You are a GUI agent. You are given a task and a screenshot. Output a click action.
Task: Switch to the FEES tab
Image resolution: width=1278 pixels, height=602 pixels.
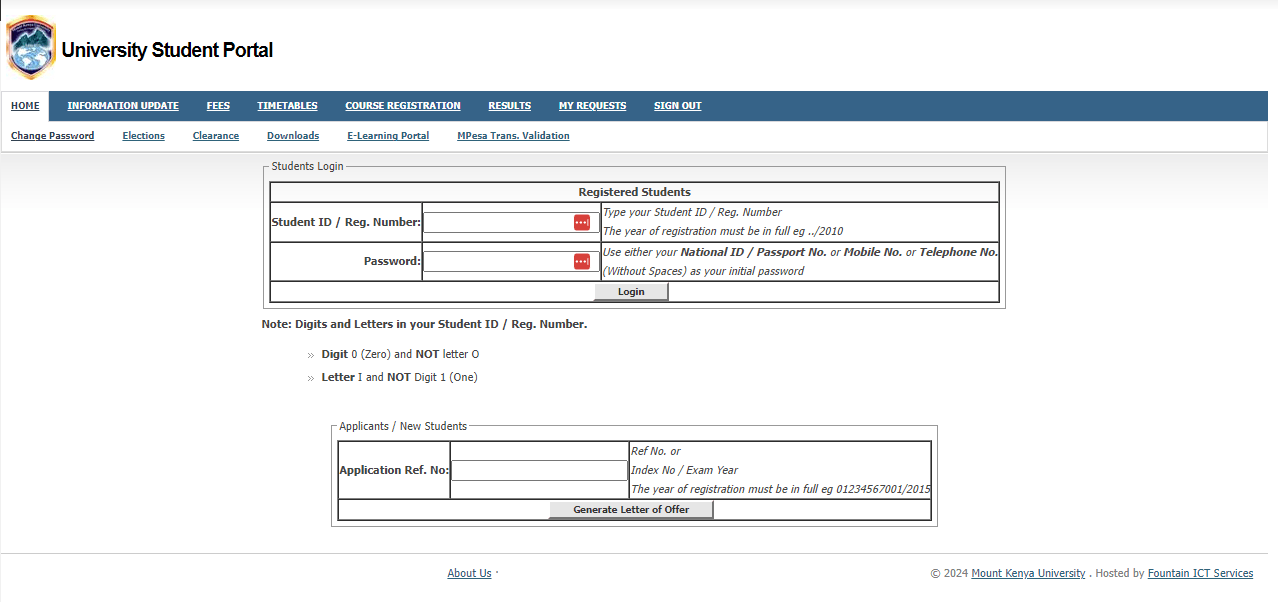coord(218,105)
